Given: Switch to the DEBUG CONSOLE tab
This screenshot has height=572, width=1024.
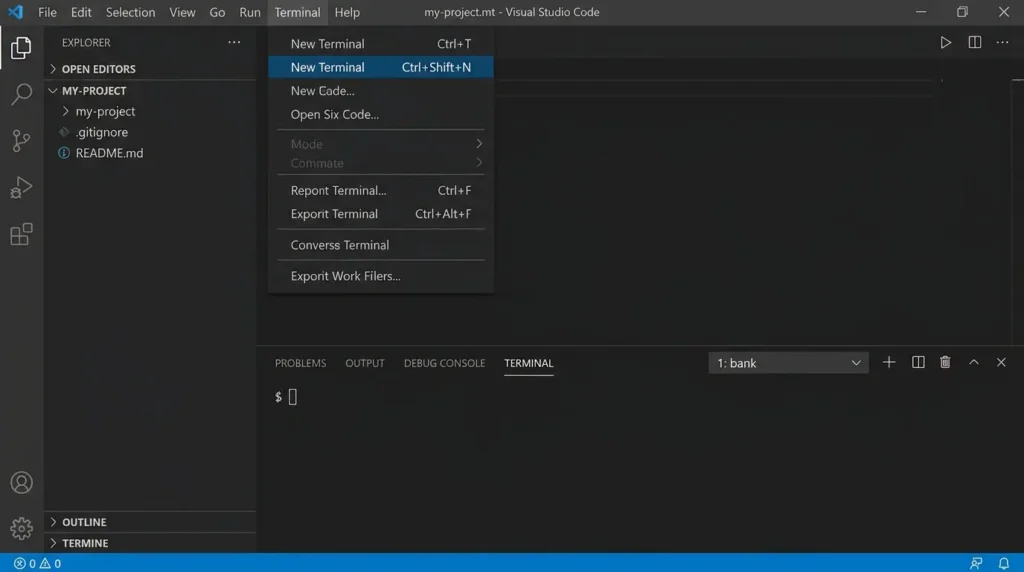Looking at the screenshot, I should [x=444, y=363].
